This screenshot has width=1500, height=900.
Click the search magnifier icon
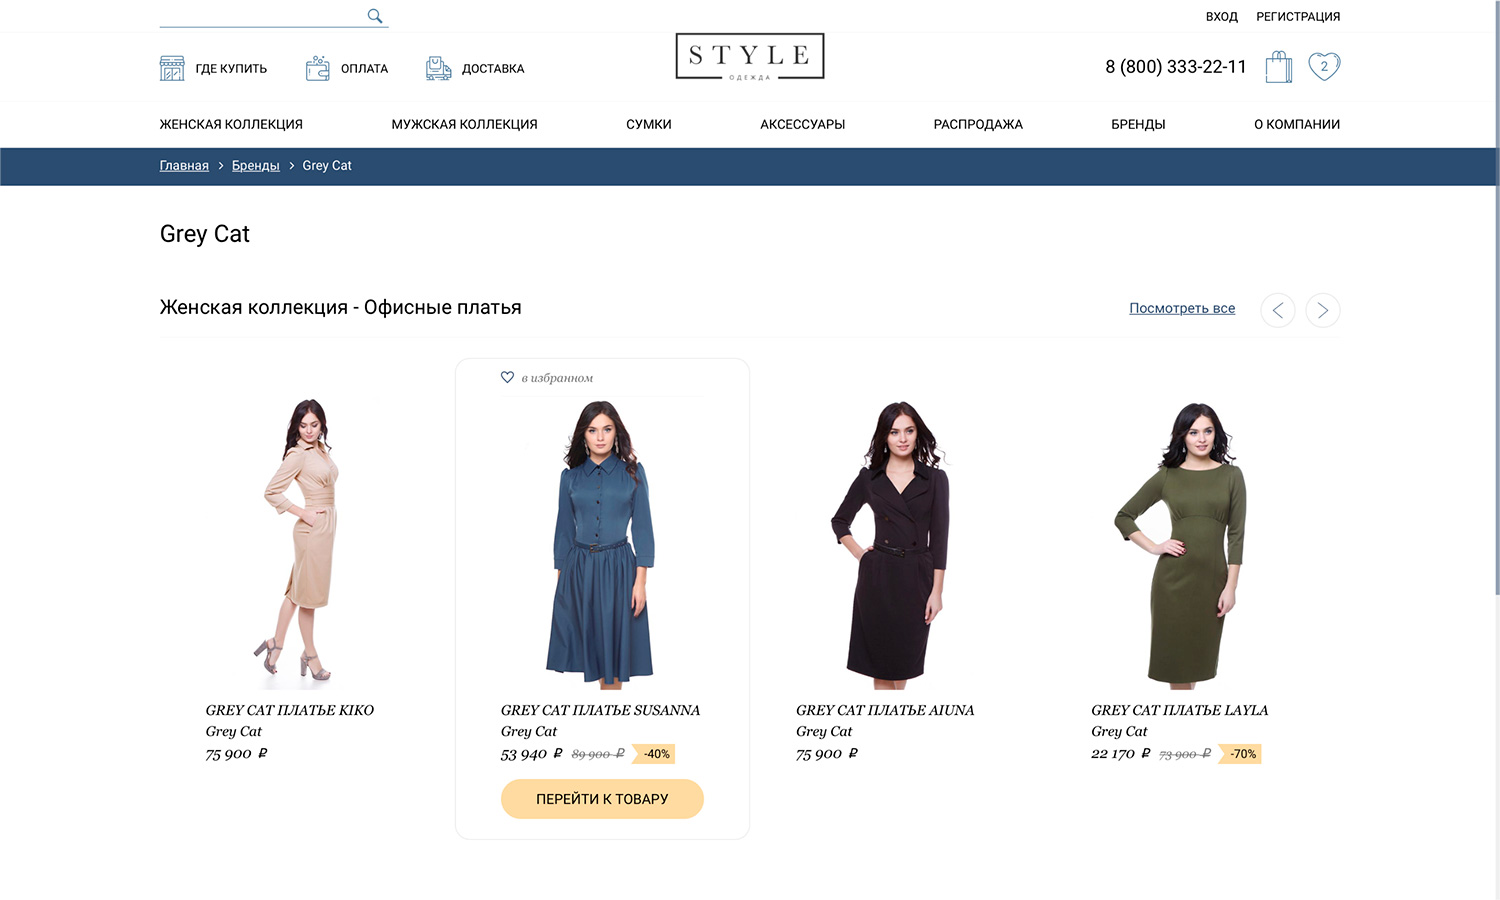[375, 16]
